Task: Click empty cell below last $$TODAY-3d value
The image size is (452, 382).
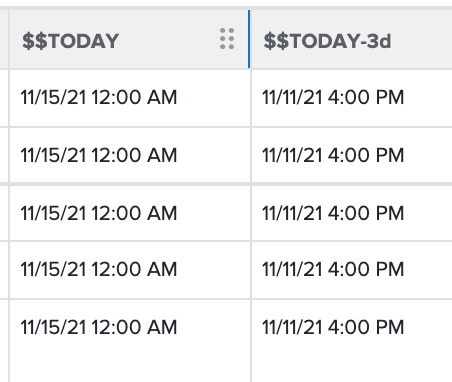Action: click(x=352, y=368)
